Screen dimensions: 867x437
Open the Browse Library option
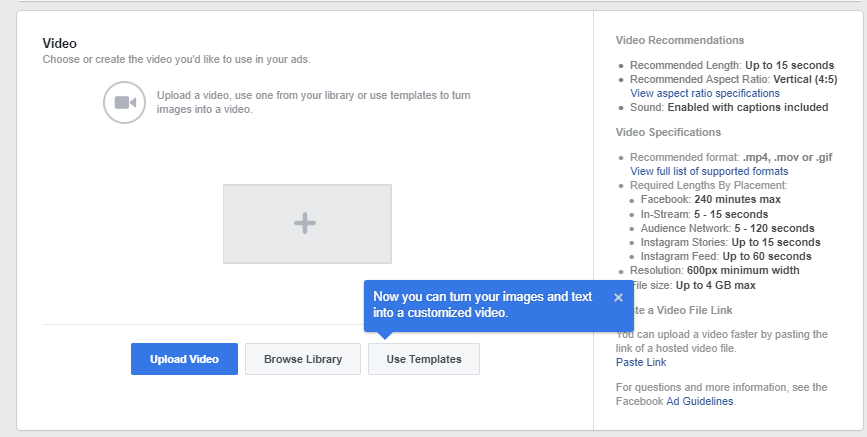pos(303,359)
